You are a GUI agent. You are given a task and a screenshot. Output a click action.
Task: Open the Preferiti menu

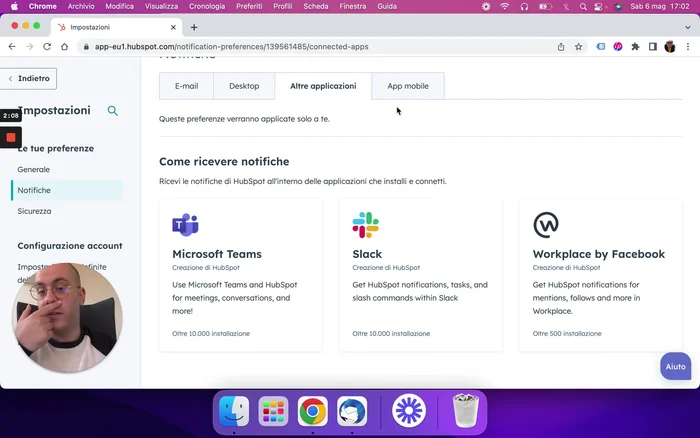pyautogui.click(x=249, y=7)
